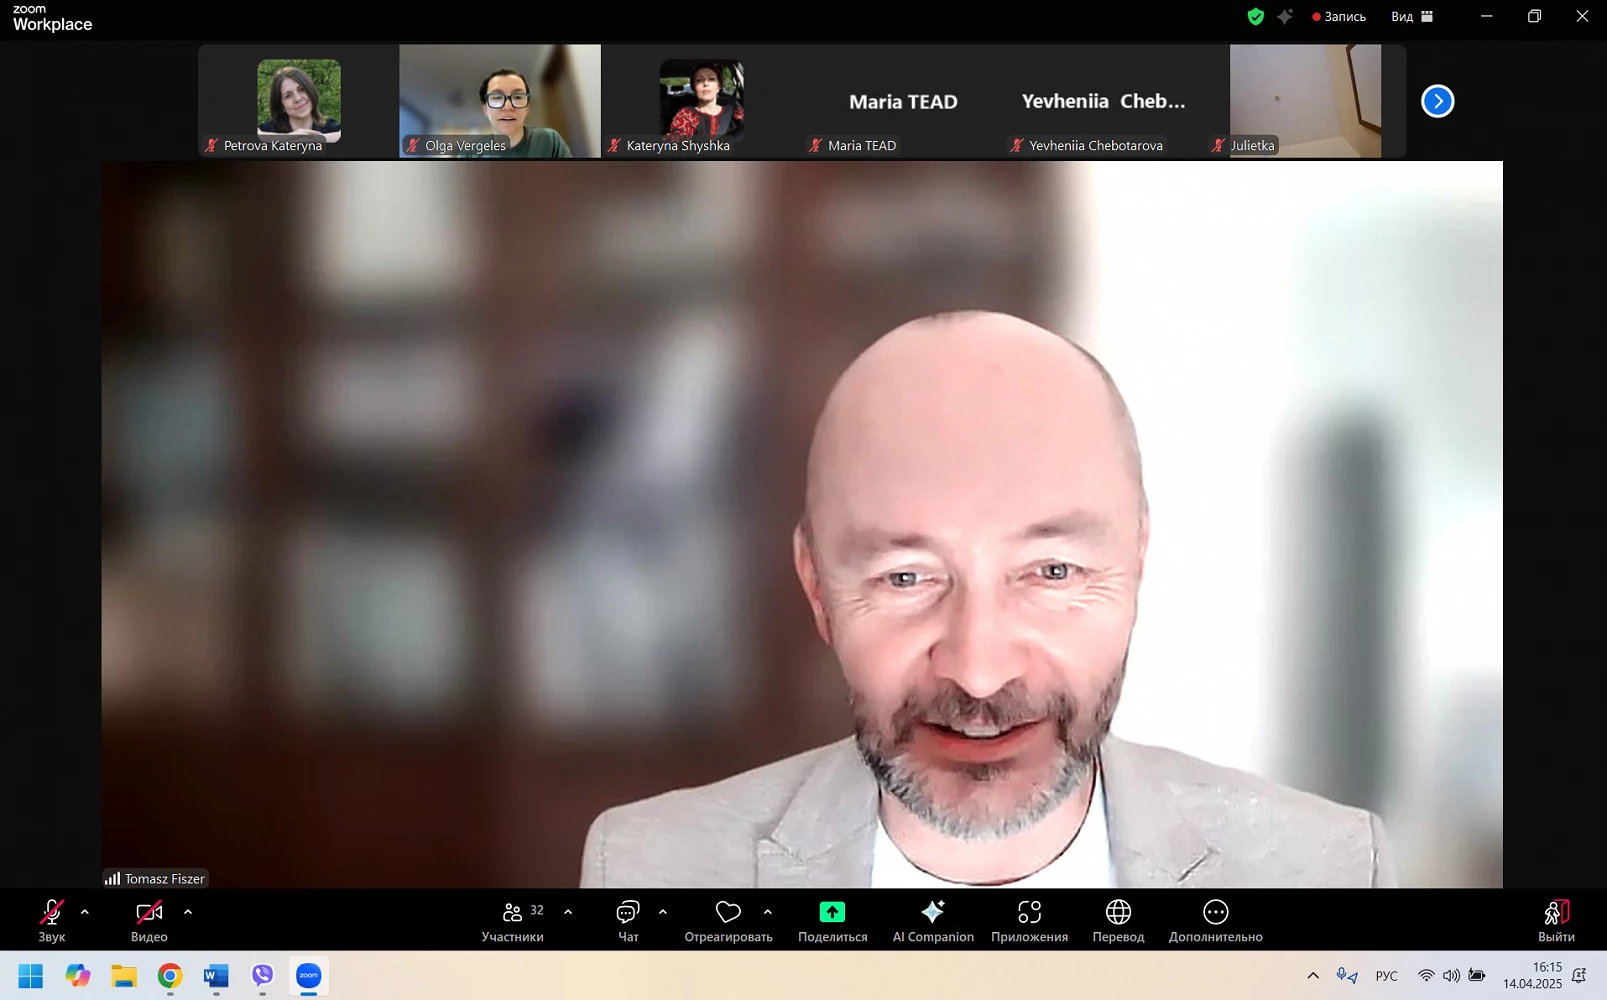Leave meeting with Выйти button

1556,920
